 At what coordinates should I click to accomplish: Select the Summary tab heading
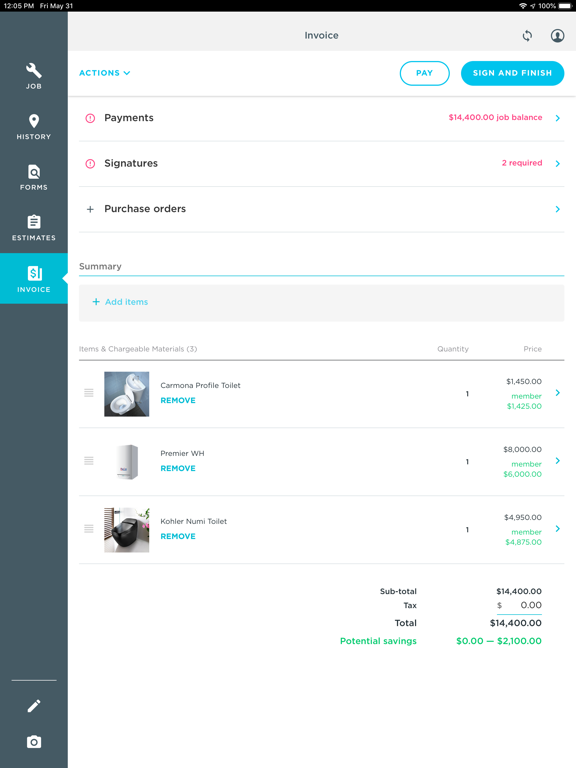[x=100, y=266]
